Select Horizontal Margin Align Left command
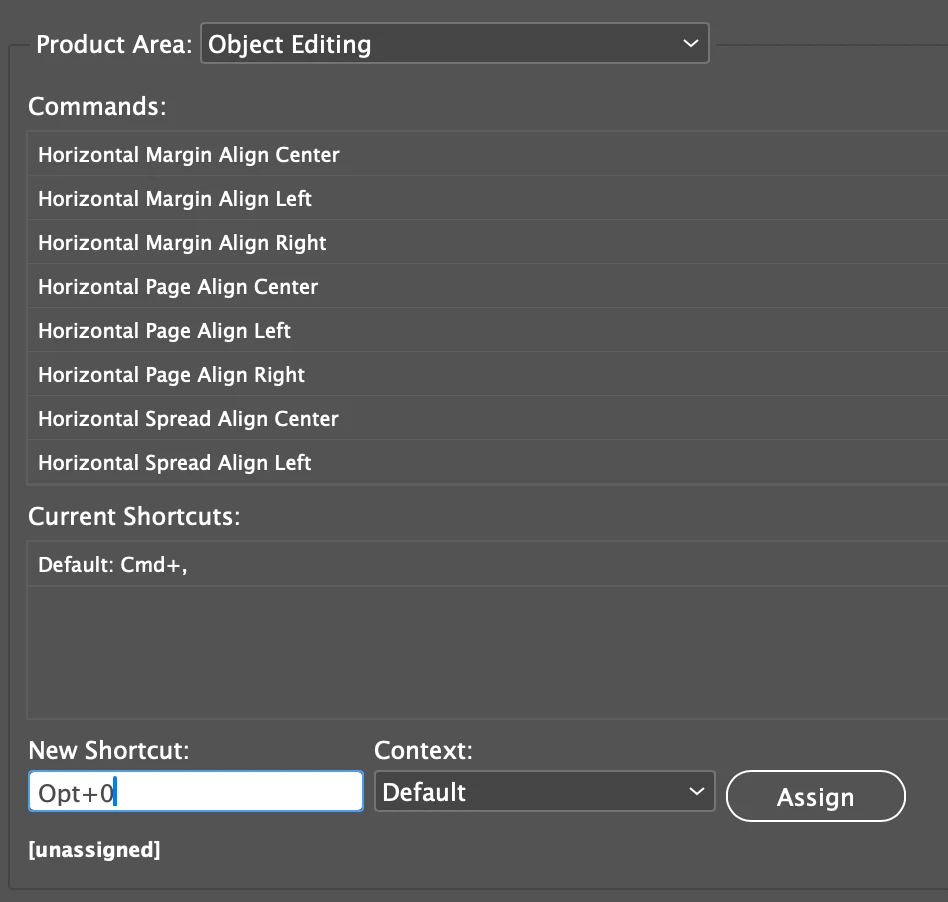This screenshot has width=948, height=902. tap(175, 199)
